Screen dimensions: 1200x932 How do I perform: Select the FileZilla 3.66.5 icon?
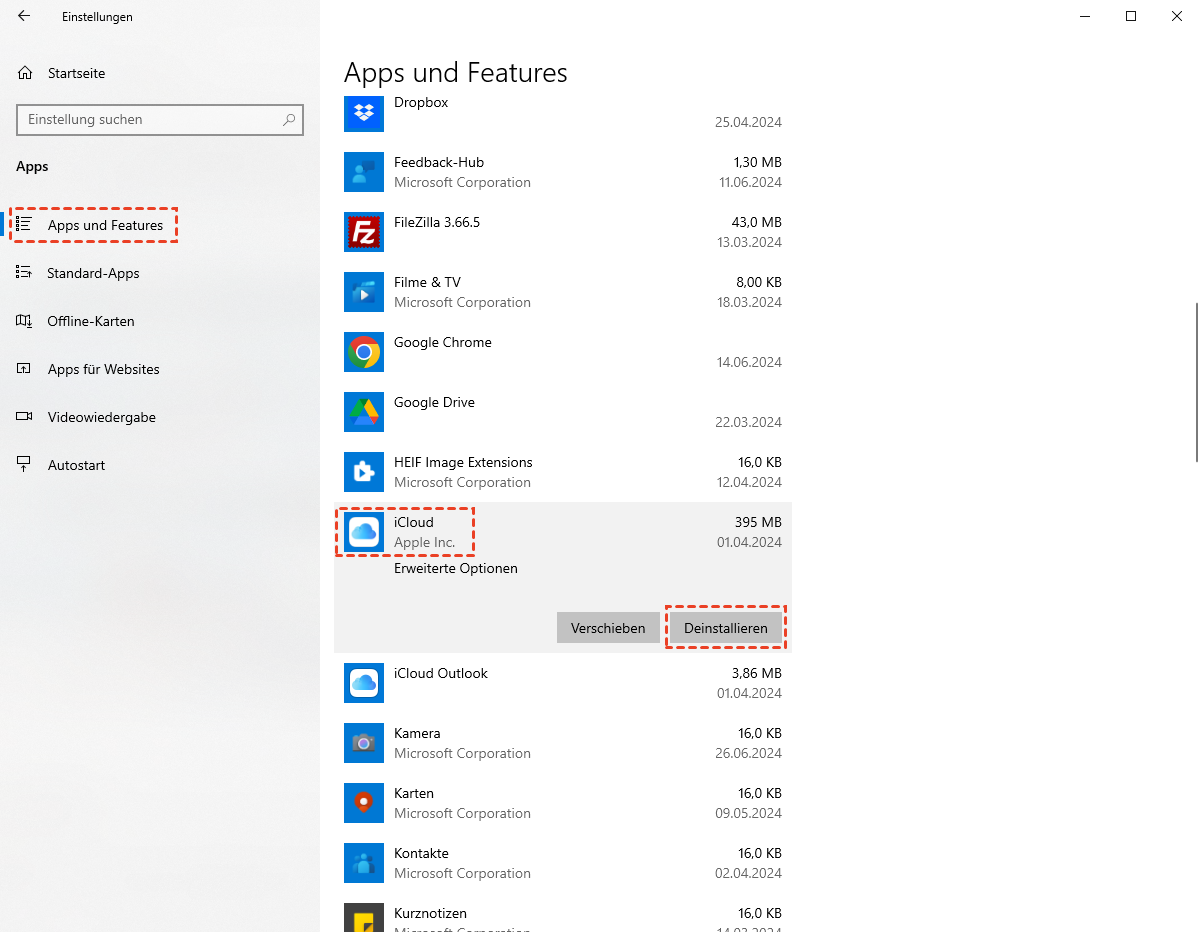[x=364, y=232]
